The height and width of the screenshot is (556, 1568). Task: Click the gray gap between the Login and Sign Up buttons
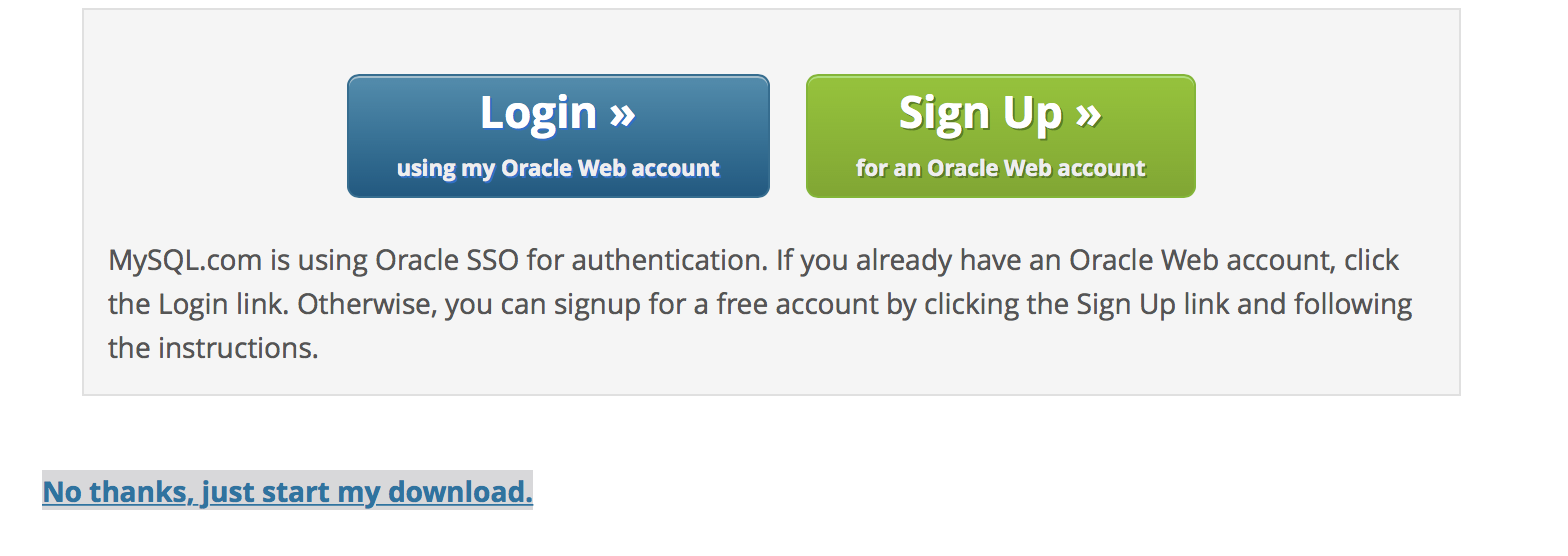788,136
